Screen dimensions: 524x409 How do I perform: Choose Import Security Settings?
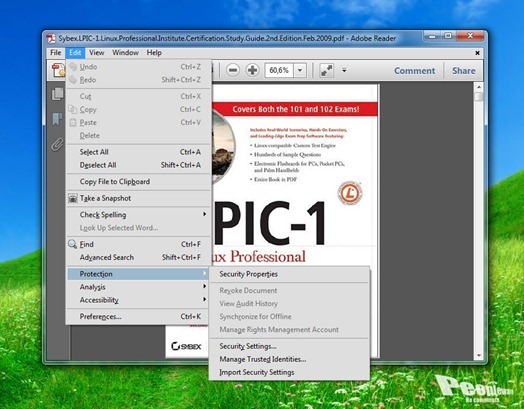(x=289, y=372)
